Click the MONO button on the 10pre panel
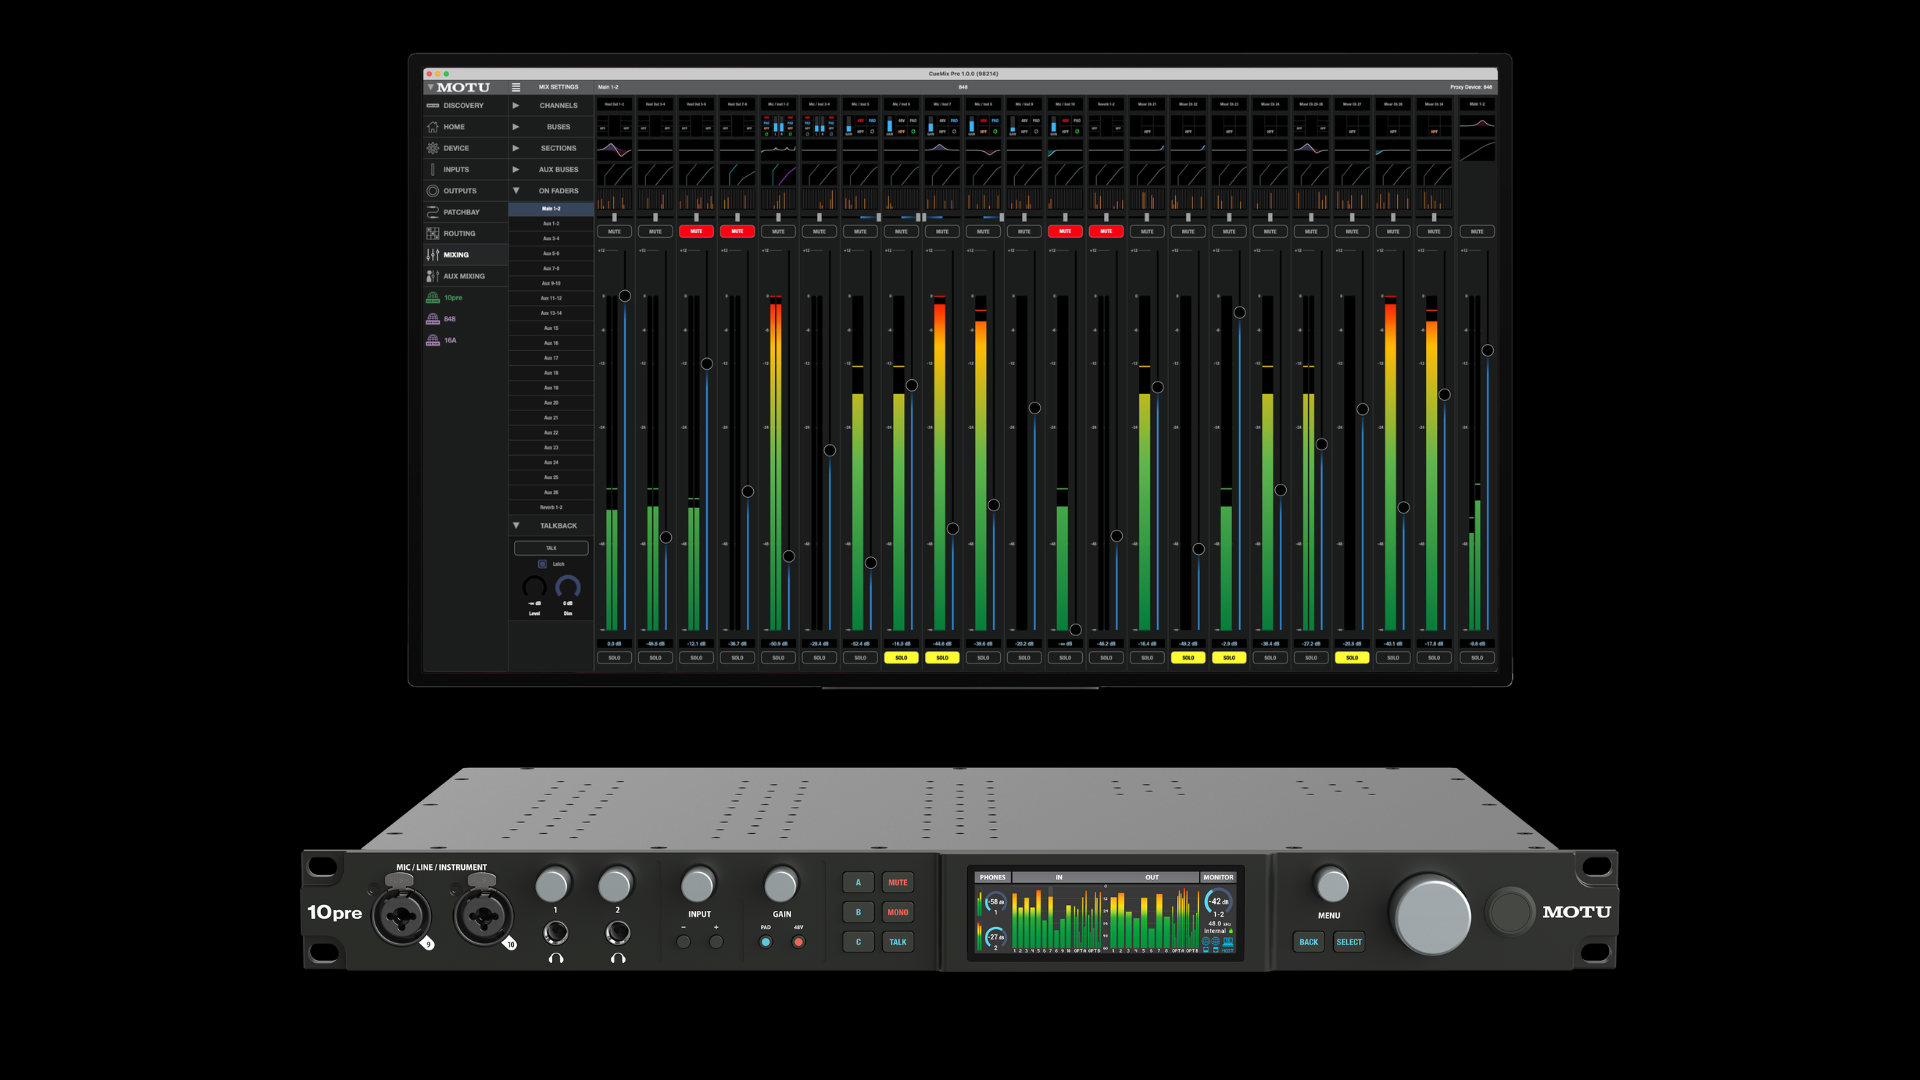Viewport: 1920px width, 1080px height. [898, 912]
